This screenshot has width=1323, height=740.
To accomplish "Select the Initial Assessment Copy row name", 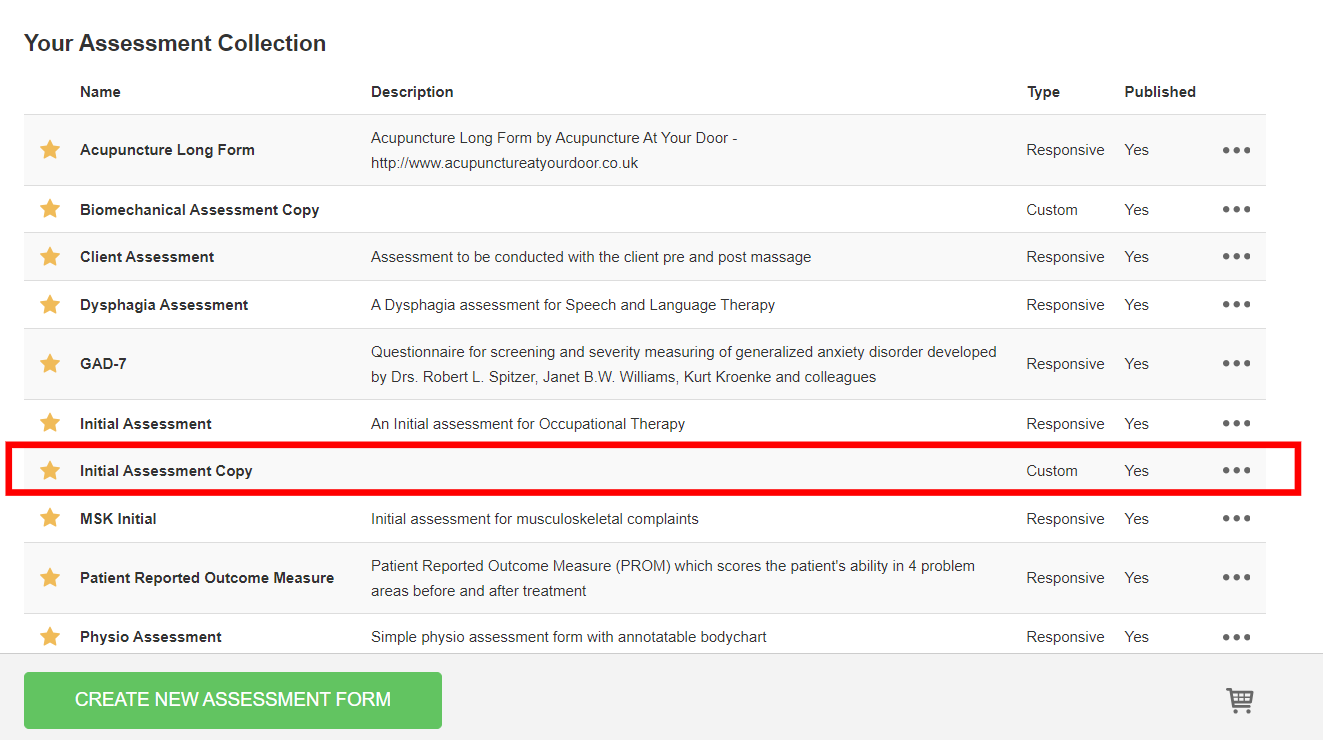I will 166,471.
